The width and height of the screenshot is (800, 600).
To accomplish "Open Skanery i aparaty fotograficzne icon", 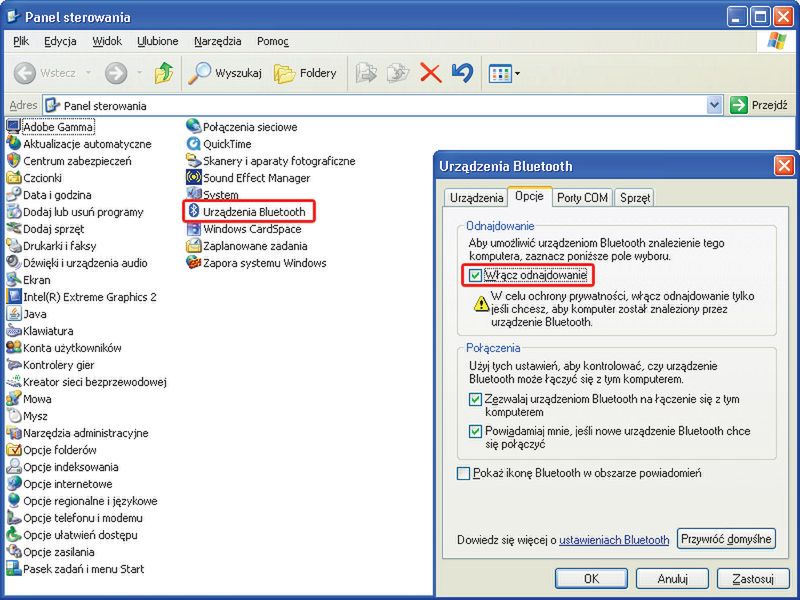I will point(193,161).
